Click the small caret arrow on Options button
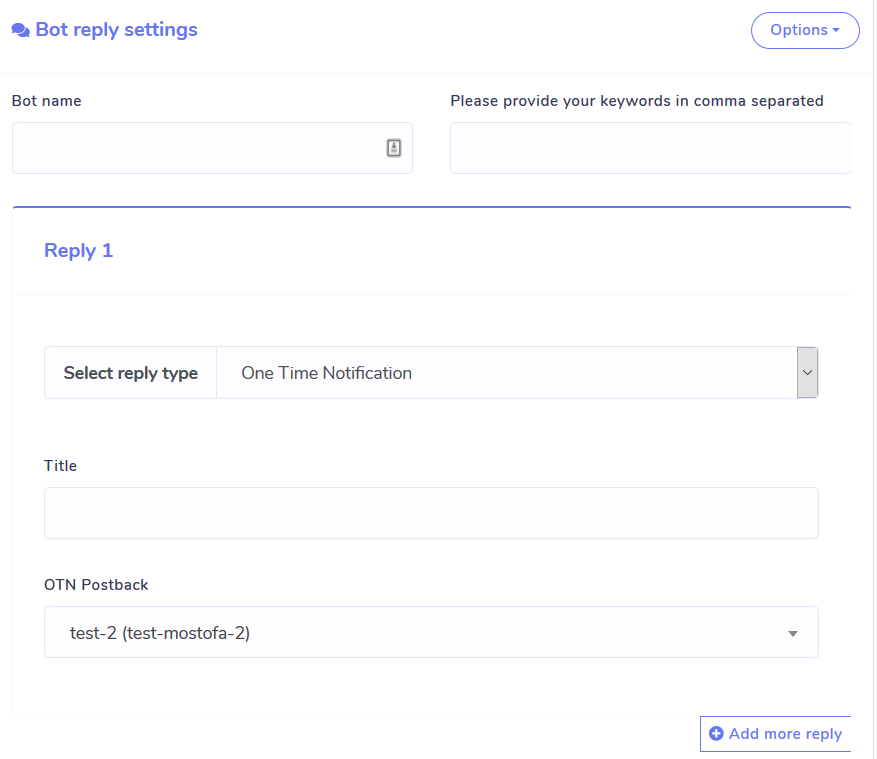 pos(836,30)
